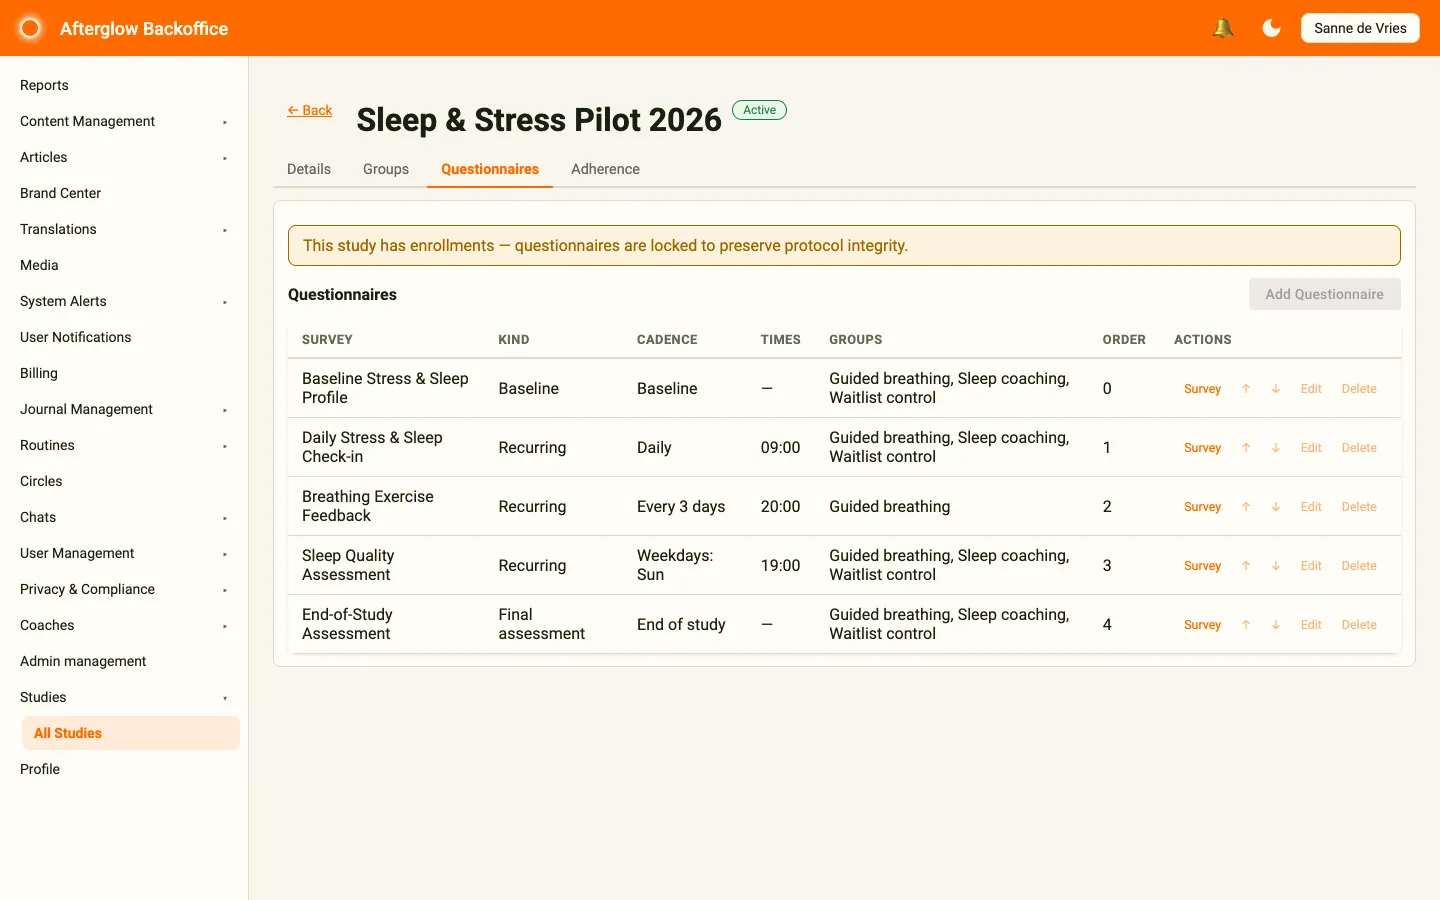Move Daily Stress & Sleep Check-in down
The height and width of the screenshot is (900, 1440).
1276,448
